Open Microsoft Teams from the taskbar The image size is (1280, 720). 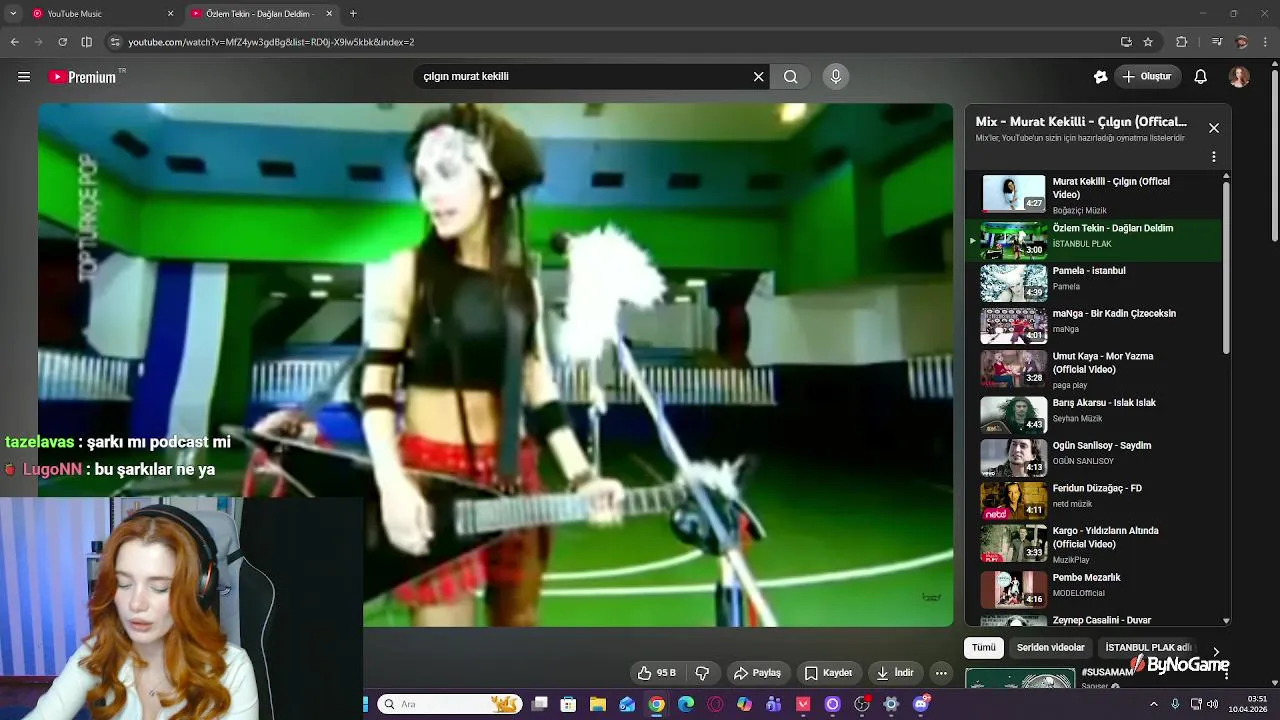click(773, 704)
